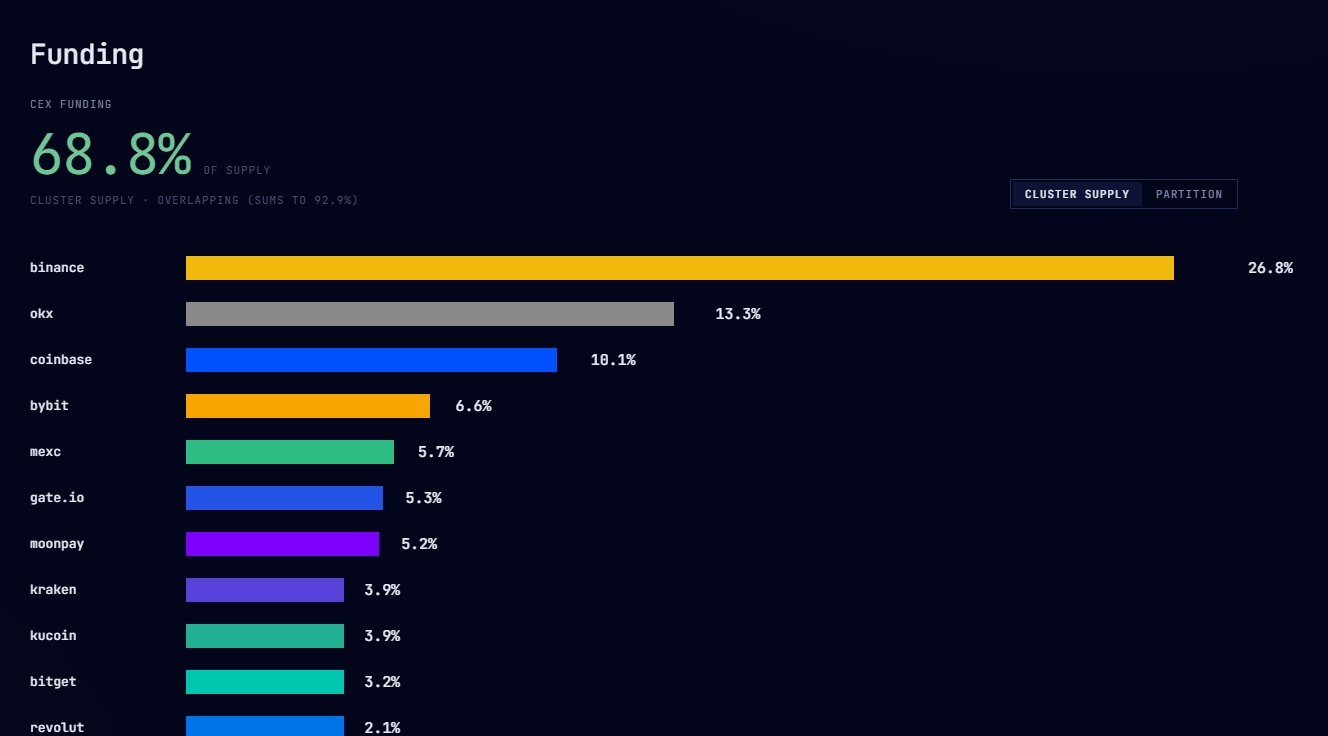1328x736 pixels.
Task: Click the kraken row's bar
Action: pos(265,590)
